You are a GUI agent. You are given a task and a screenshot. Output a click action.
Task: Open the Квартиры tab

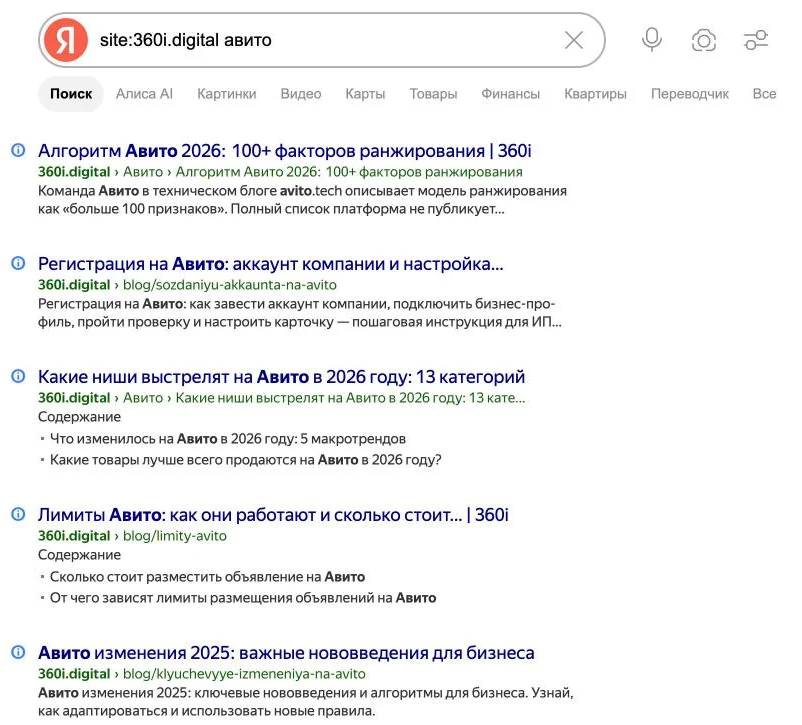595,94
